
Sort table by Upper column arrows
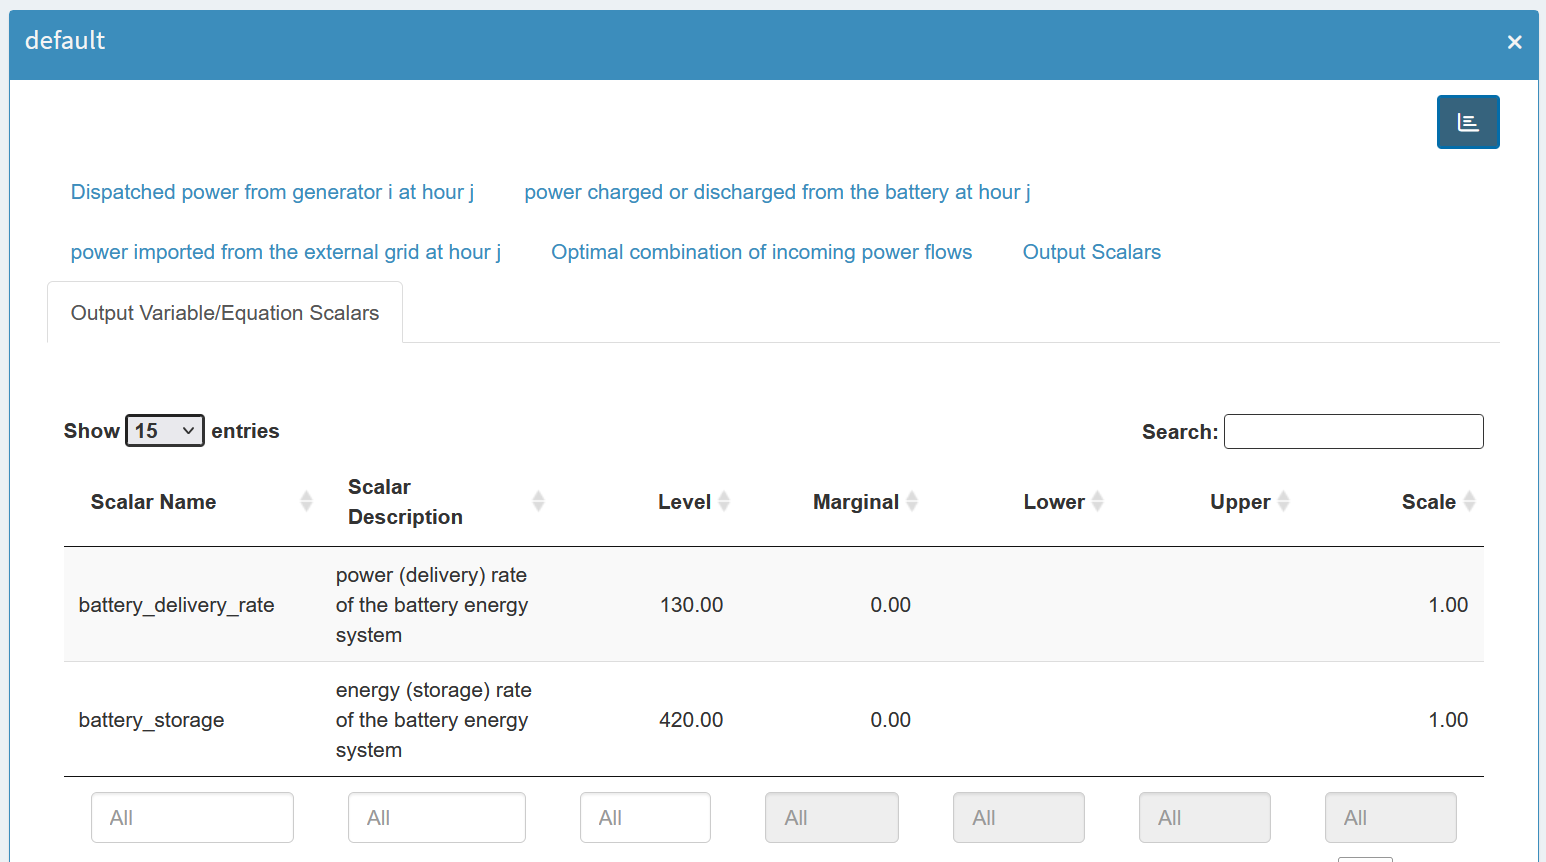point(1283,502)
